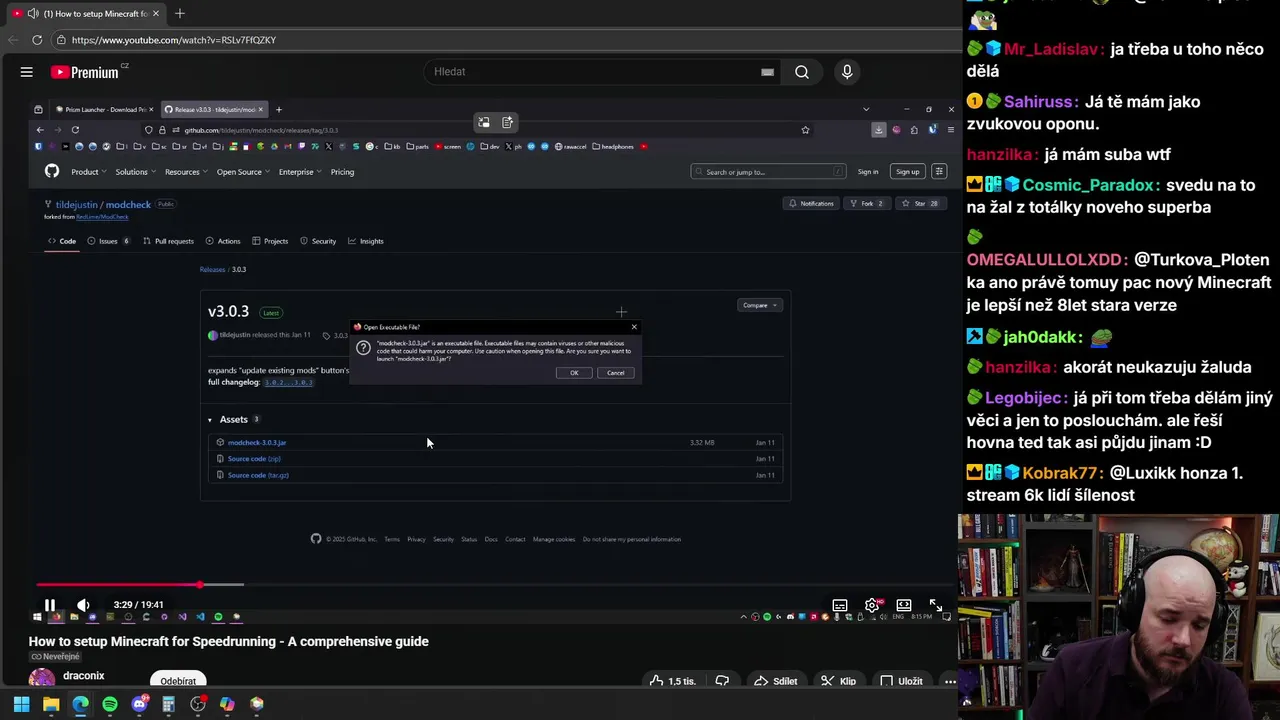Toggle subtitles in YouTube player

click(840, 605)
